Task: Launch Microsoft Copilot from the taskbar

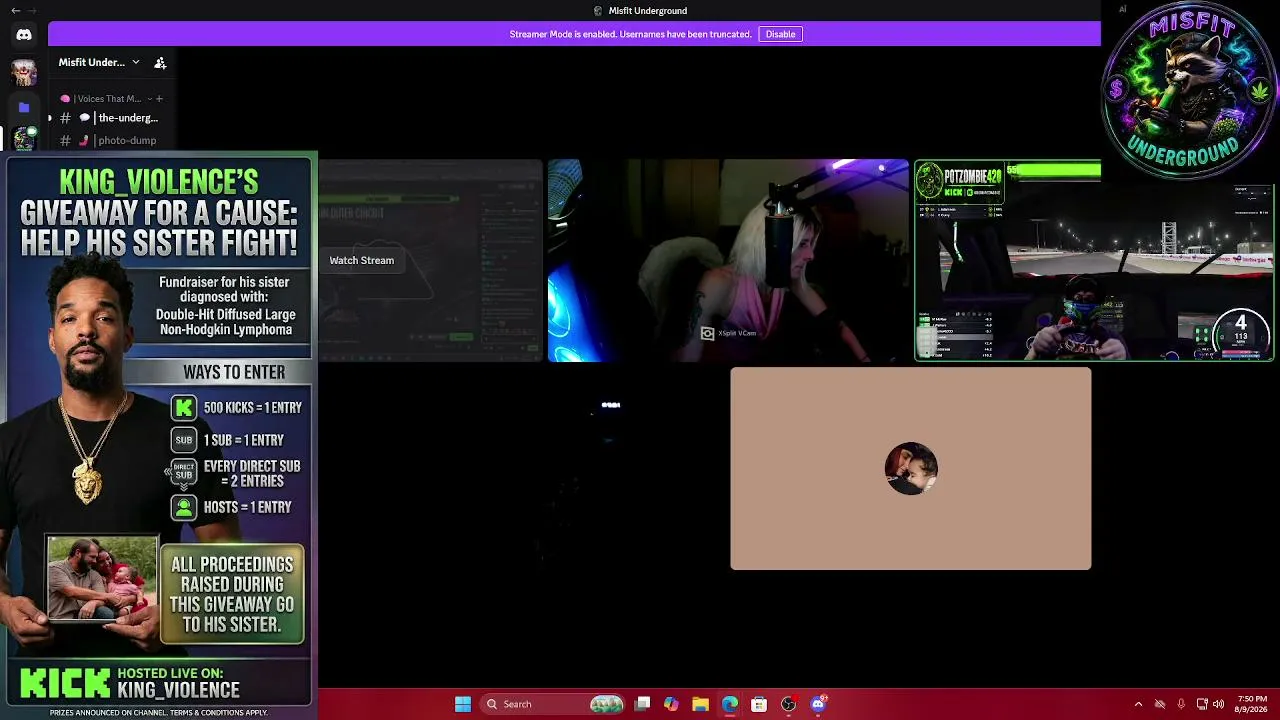Action: (671, 704)
